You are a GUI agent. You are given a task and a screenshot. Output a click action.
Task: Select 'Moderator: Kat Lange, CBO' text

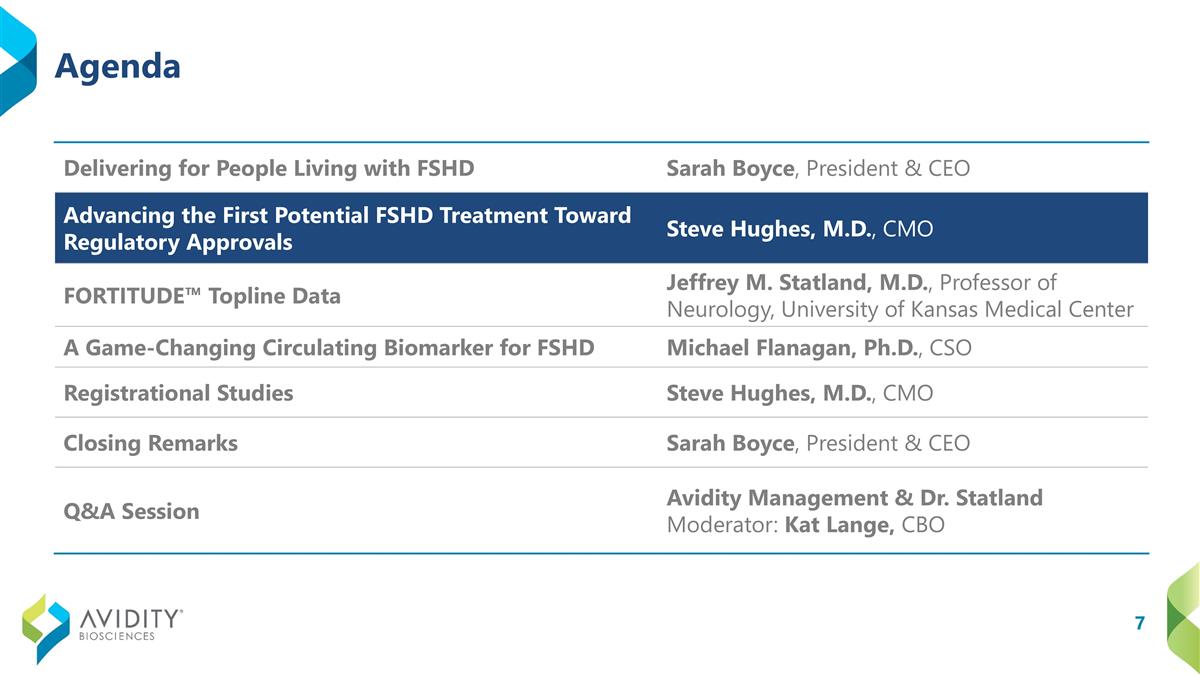coord(805,525)
